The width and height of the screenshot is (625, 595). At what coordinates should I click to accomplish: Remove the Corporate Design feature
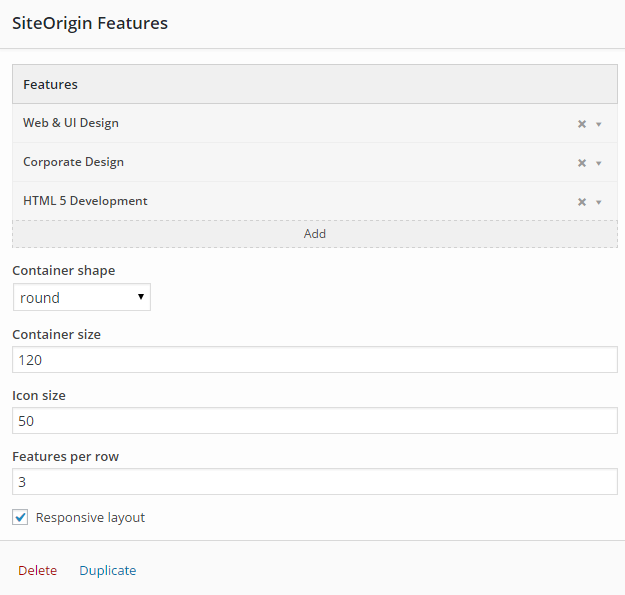point(582,163)
